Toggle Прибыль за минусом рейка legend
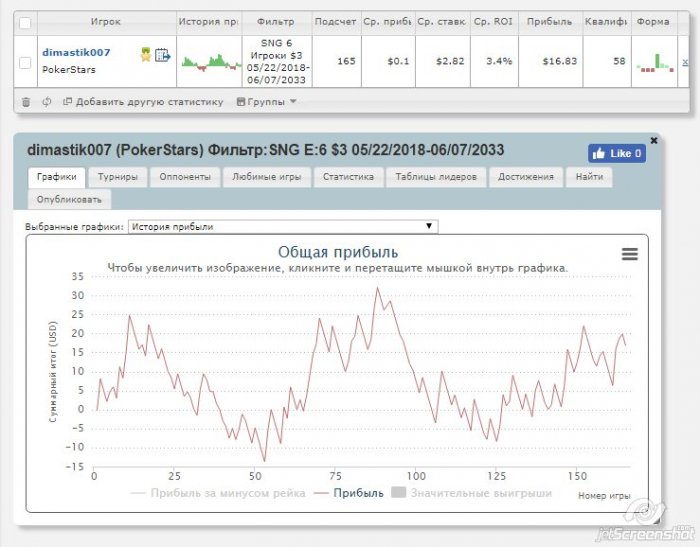 pyautogui.click(x=218, y=493)
